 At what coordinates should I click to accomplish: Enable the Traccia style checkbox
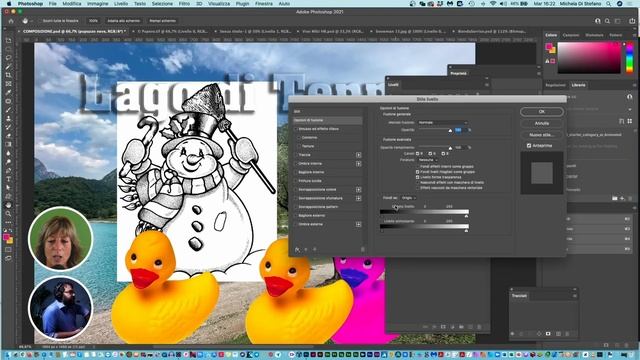pyautogui.click(x=296, y=155)
